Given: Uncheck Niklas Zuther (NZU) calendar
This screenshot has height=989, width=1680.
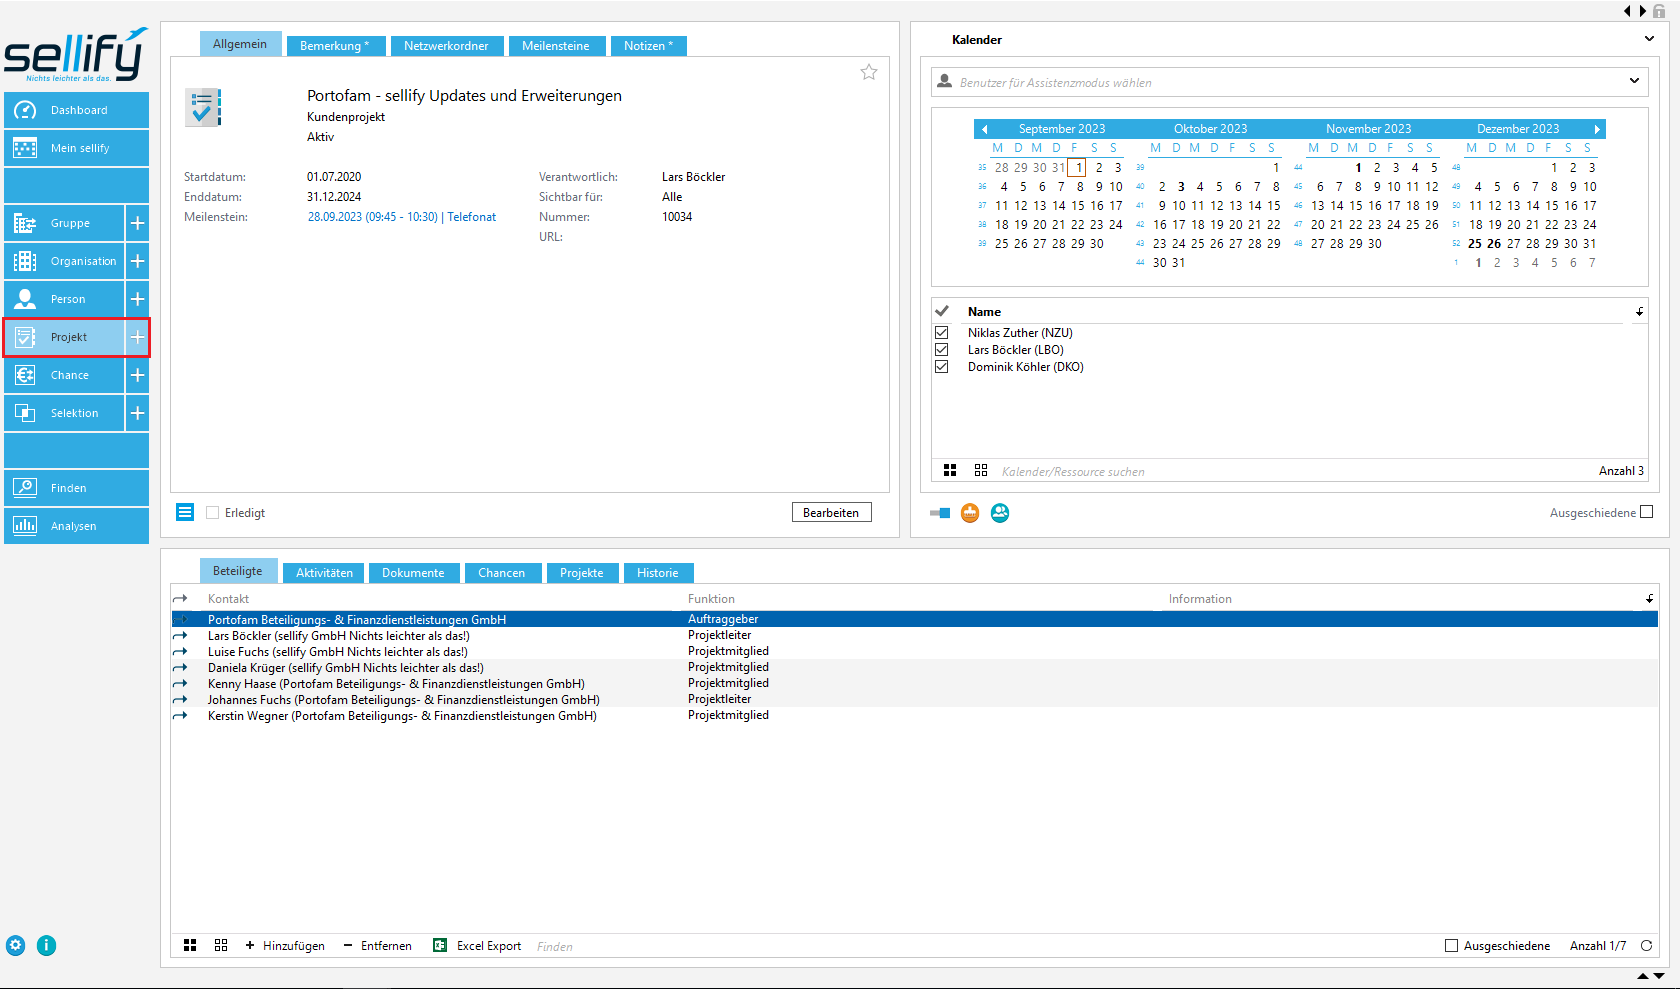Looking at the screenshot, I should (x=941, y=333).
